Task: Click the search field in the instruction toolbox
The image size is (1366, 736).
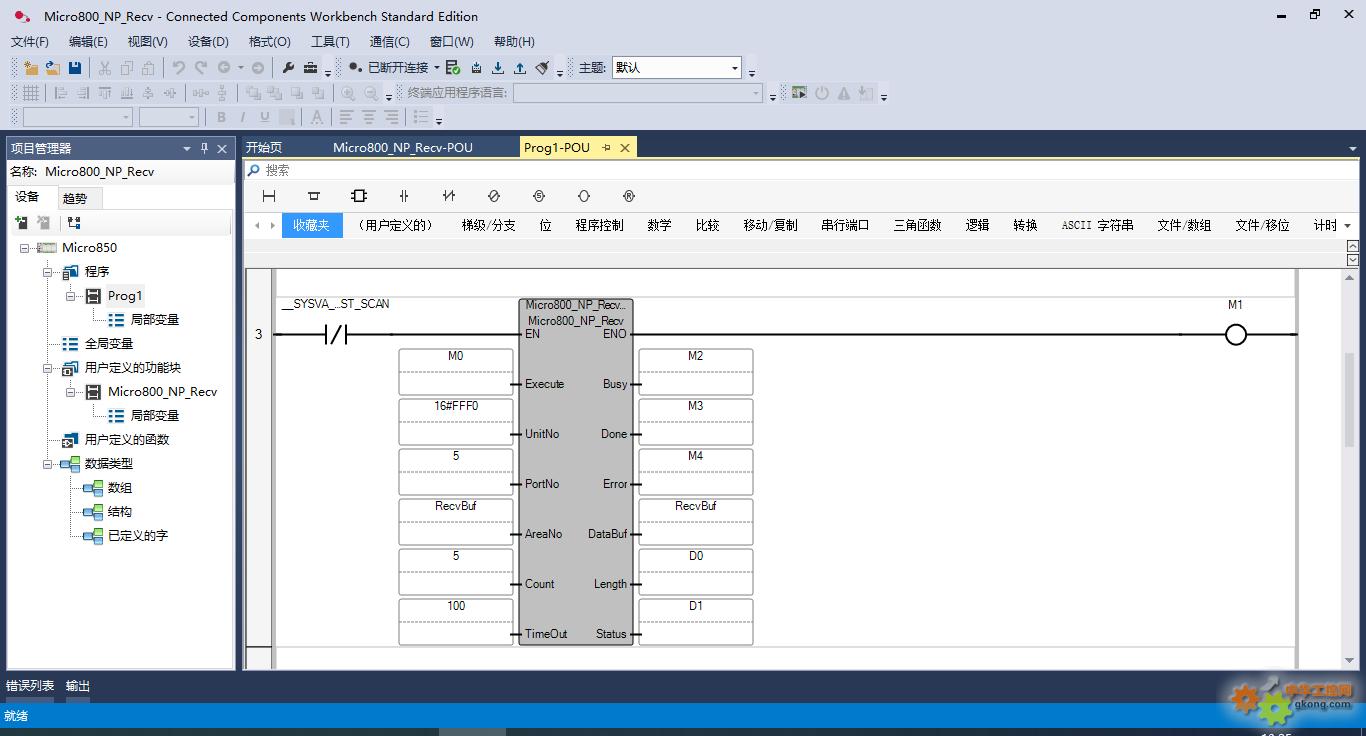Action: click(x=802, y=171)
